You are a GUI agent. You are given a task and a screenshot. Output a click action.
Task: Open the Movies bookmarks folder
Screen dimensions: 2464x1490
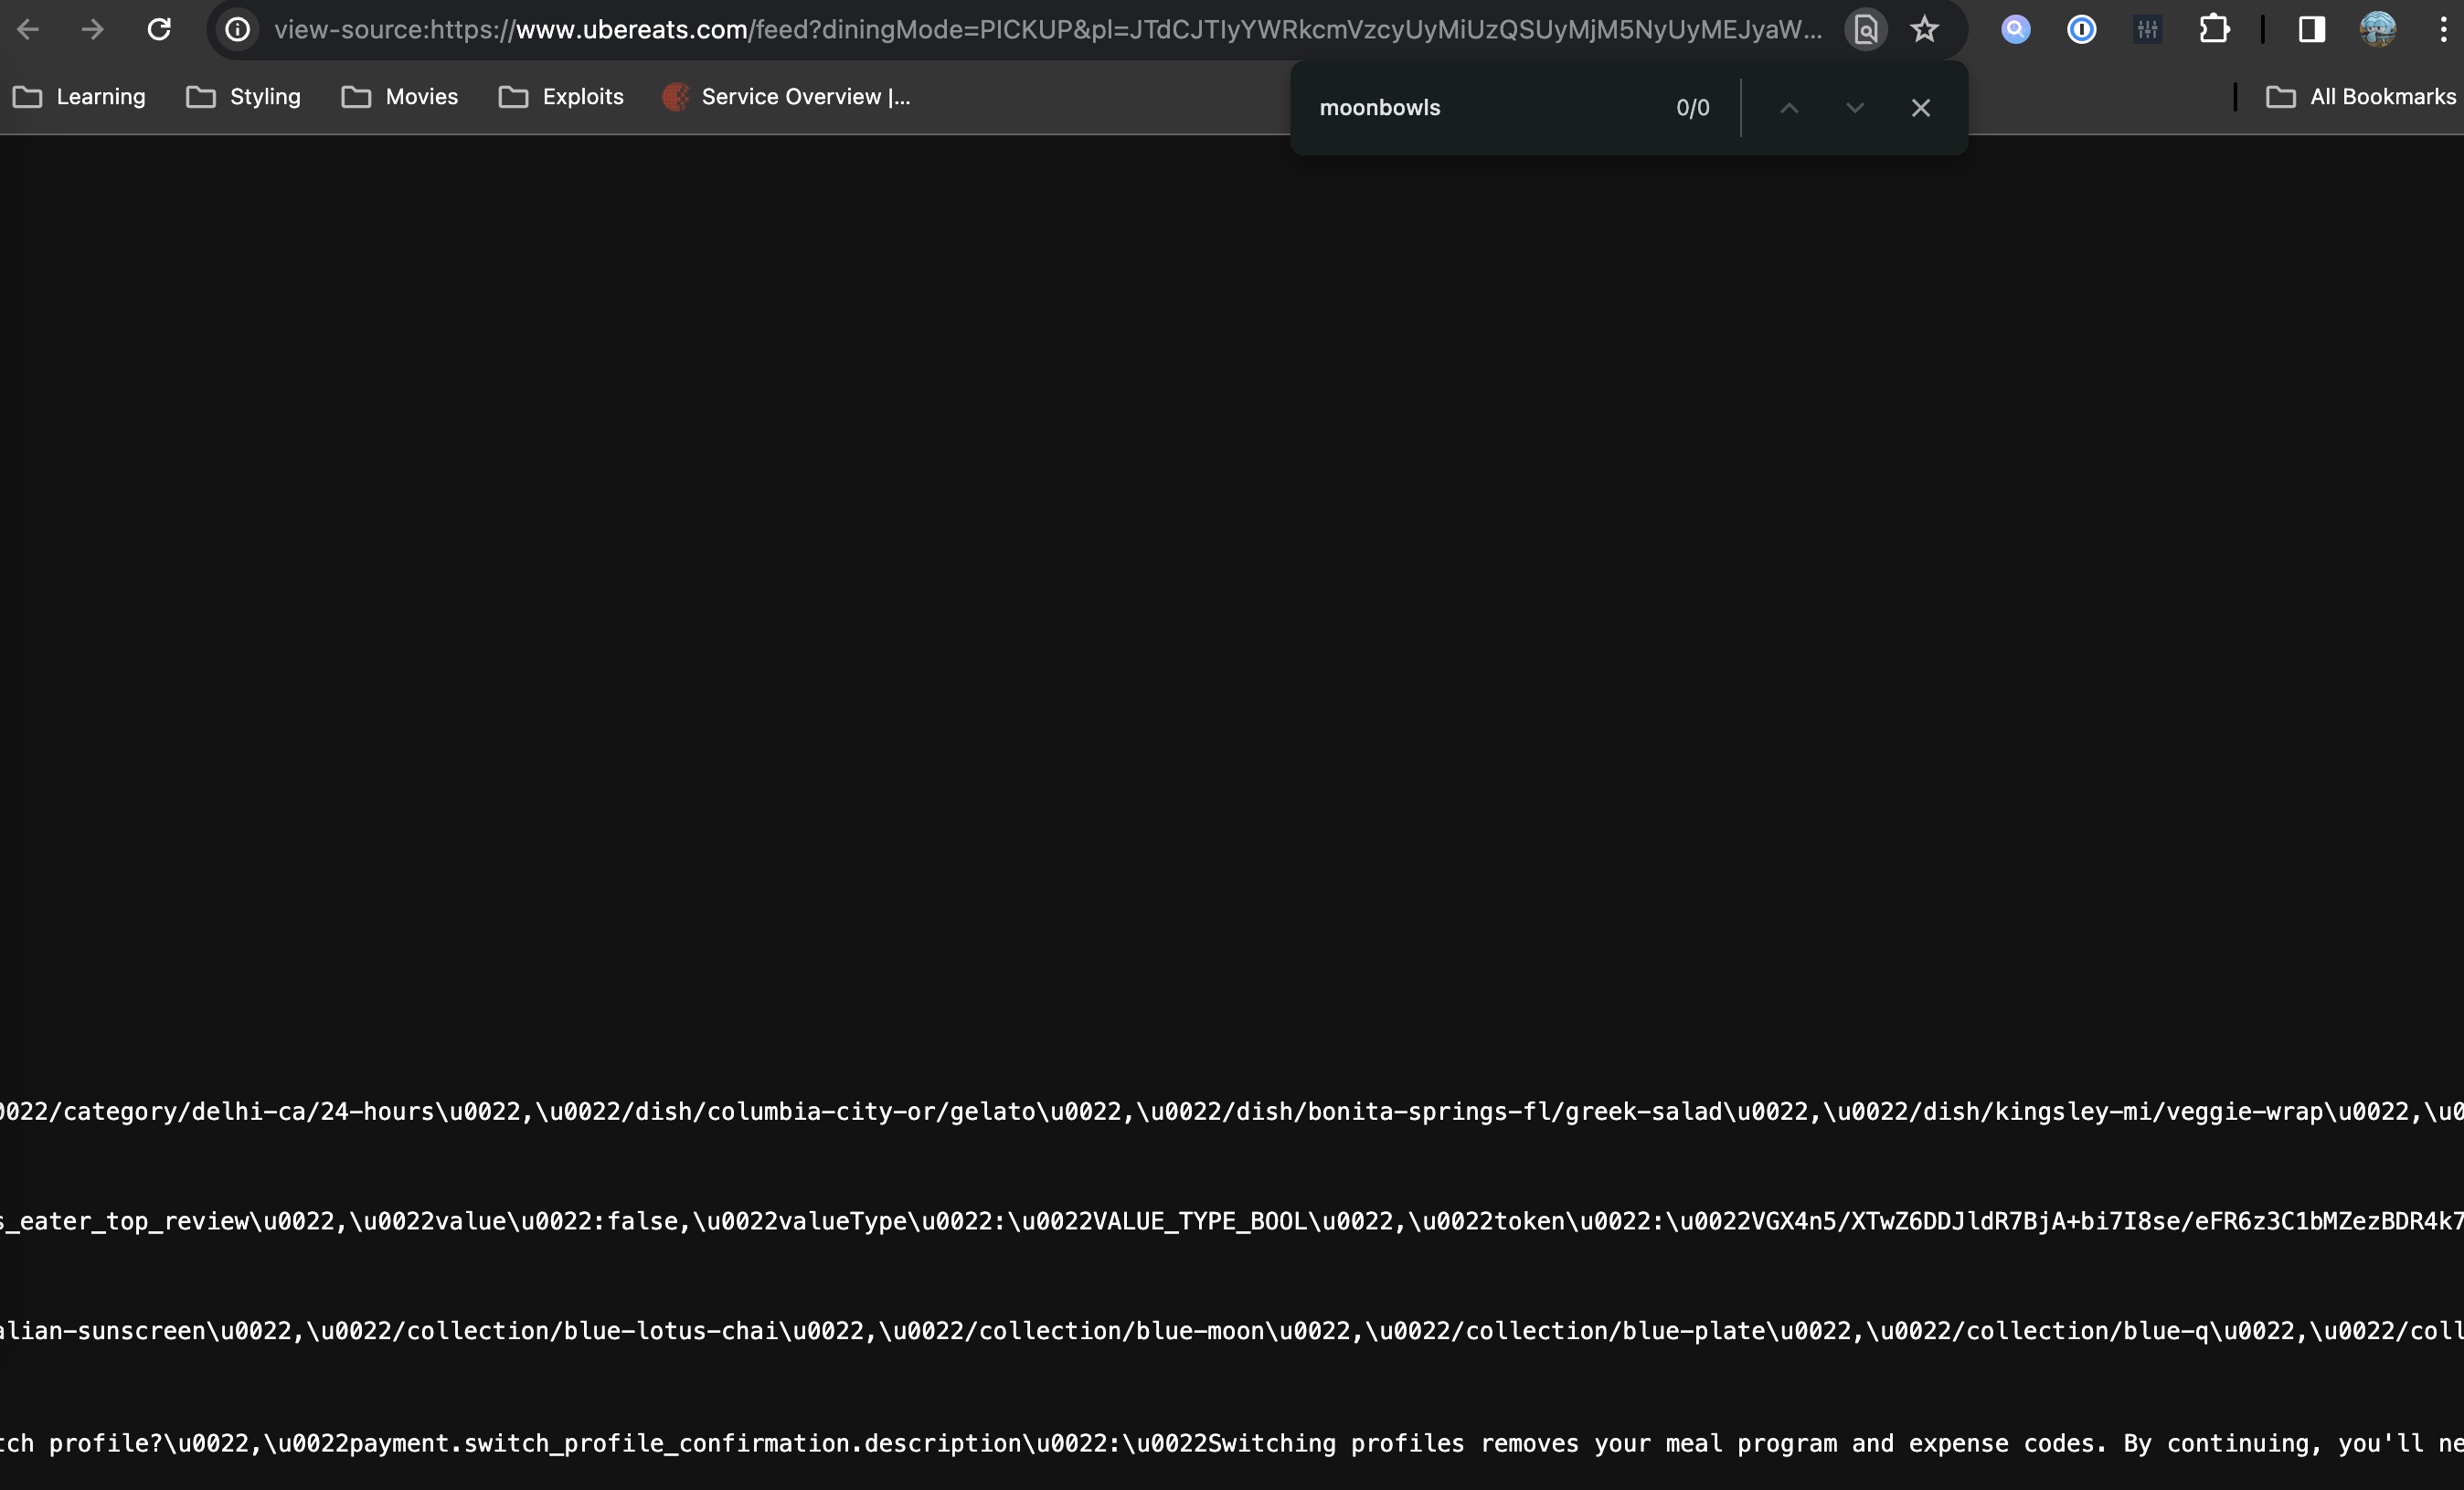tap(400, 97)
